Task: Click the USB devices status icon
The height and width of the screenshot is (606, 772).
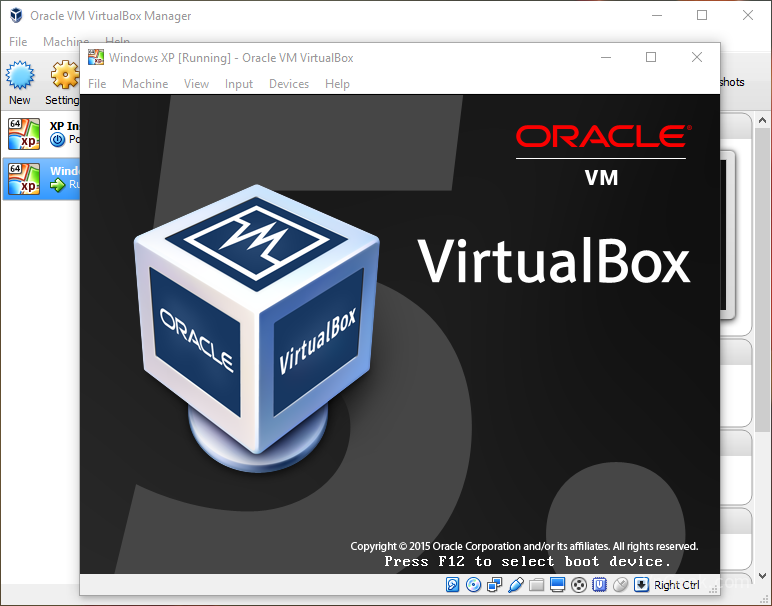Action: (515, 584)
